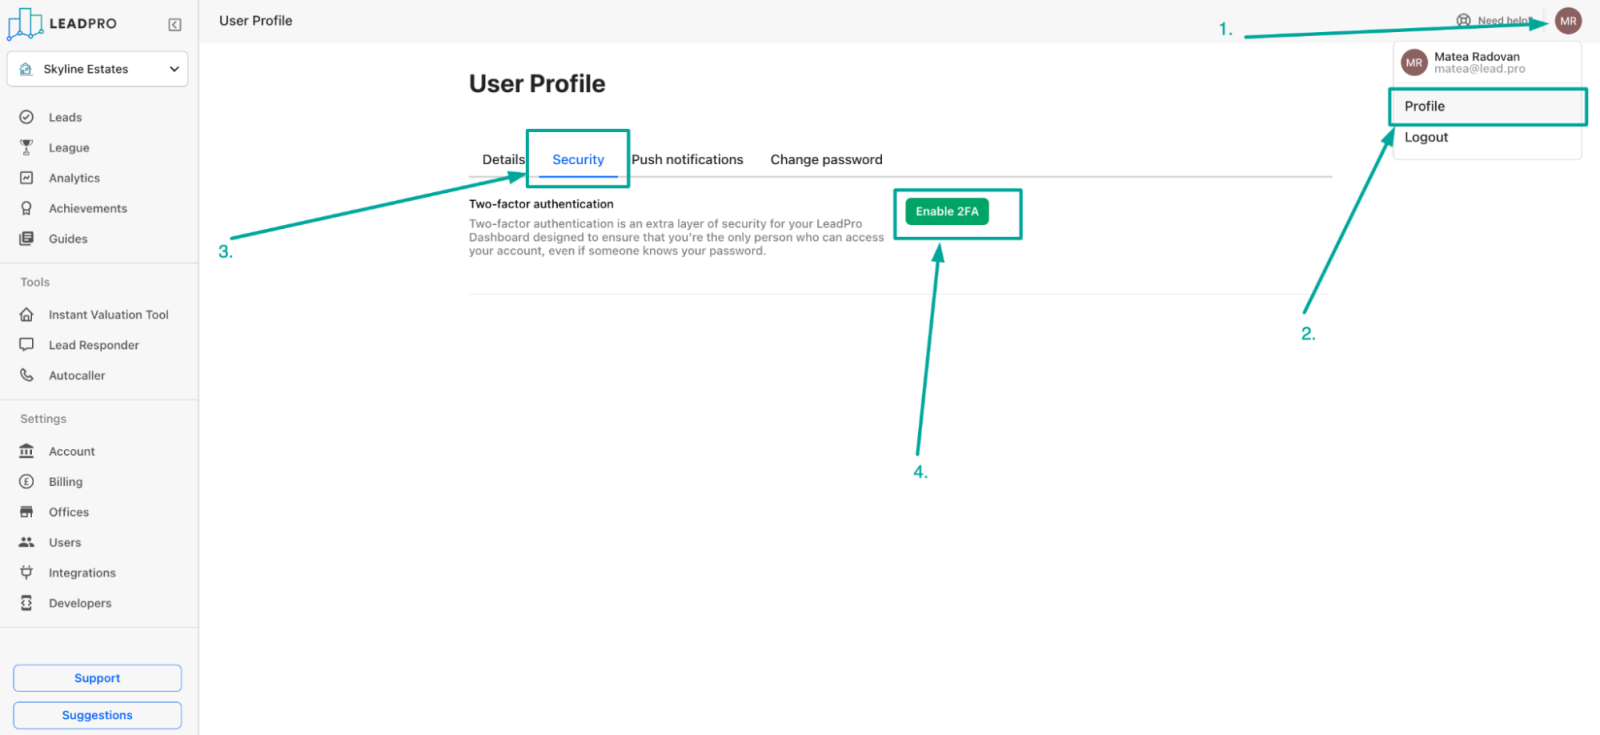This screenshot has width=1600, height=735.
Task: Choose Logout in the user menu
Action: pyautogui.click(x=1426, y=137)
